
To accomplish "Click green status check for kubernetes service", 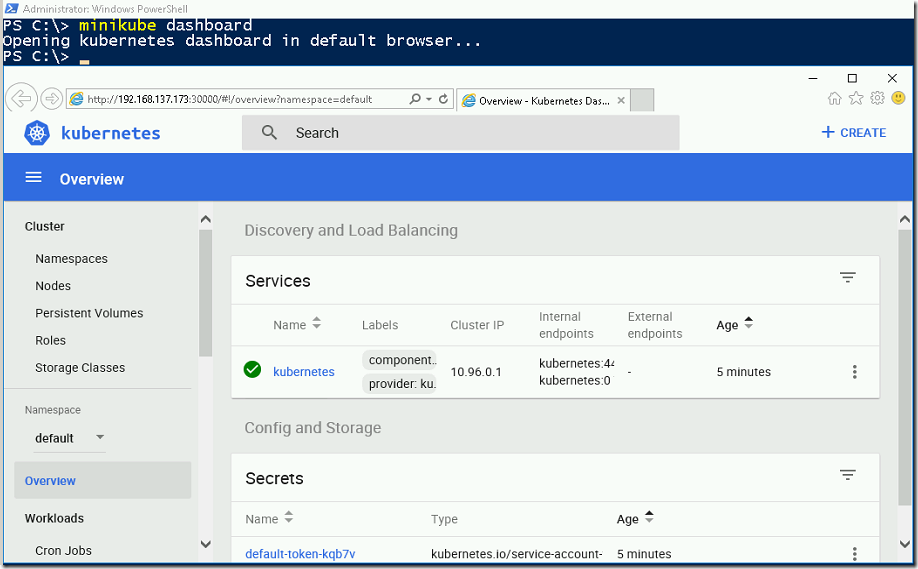I will point(252,370).
